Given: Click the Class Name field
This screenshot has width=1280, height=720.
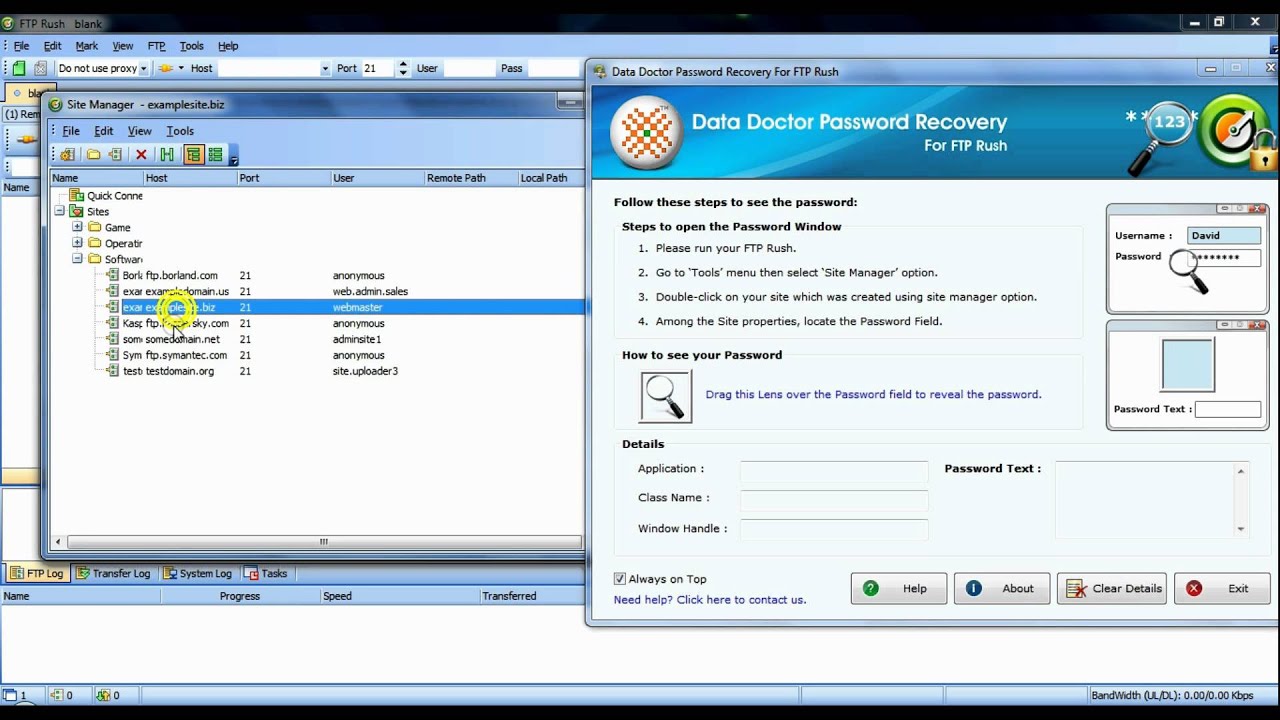Looking at the screenshot, I should pyautogui.click(x=834, y=501).
